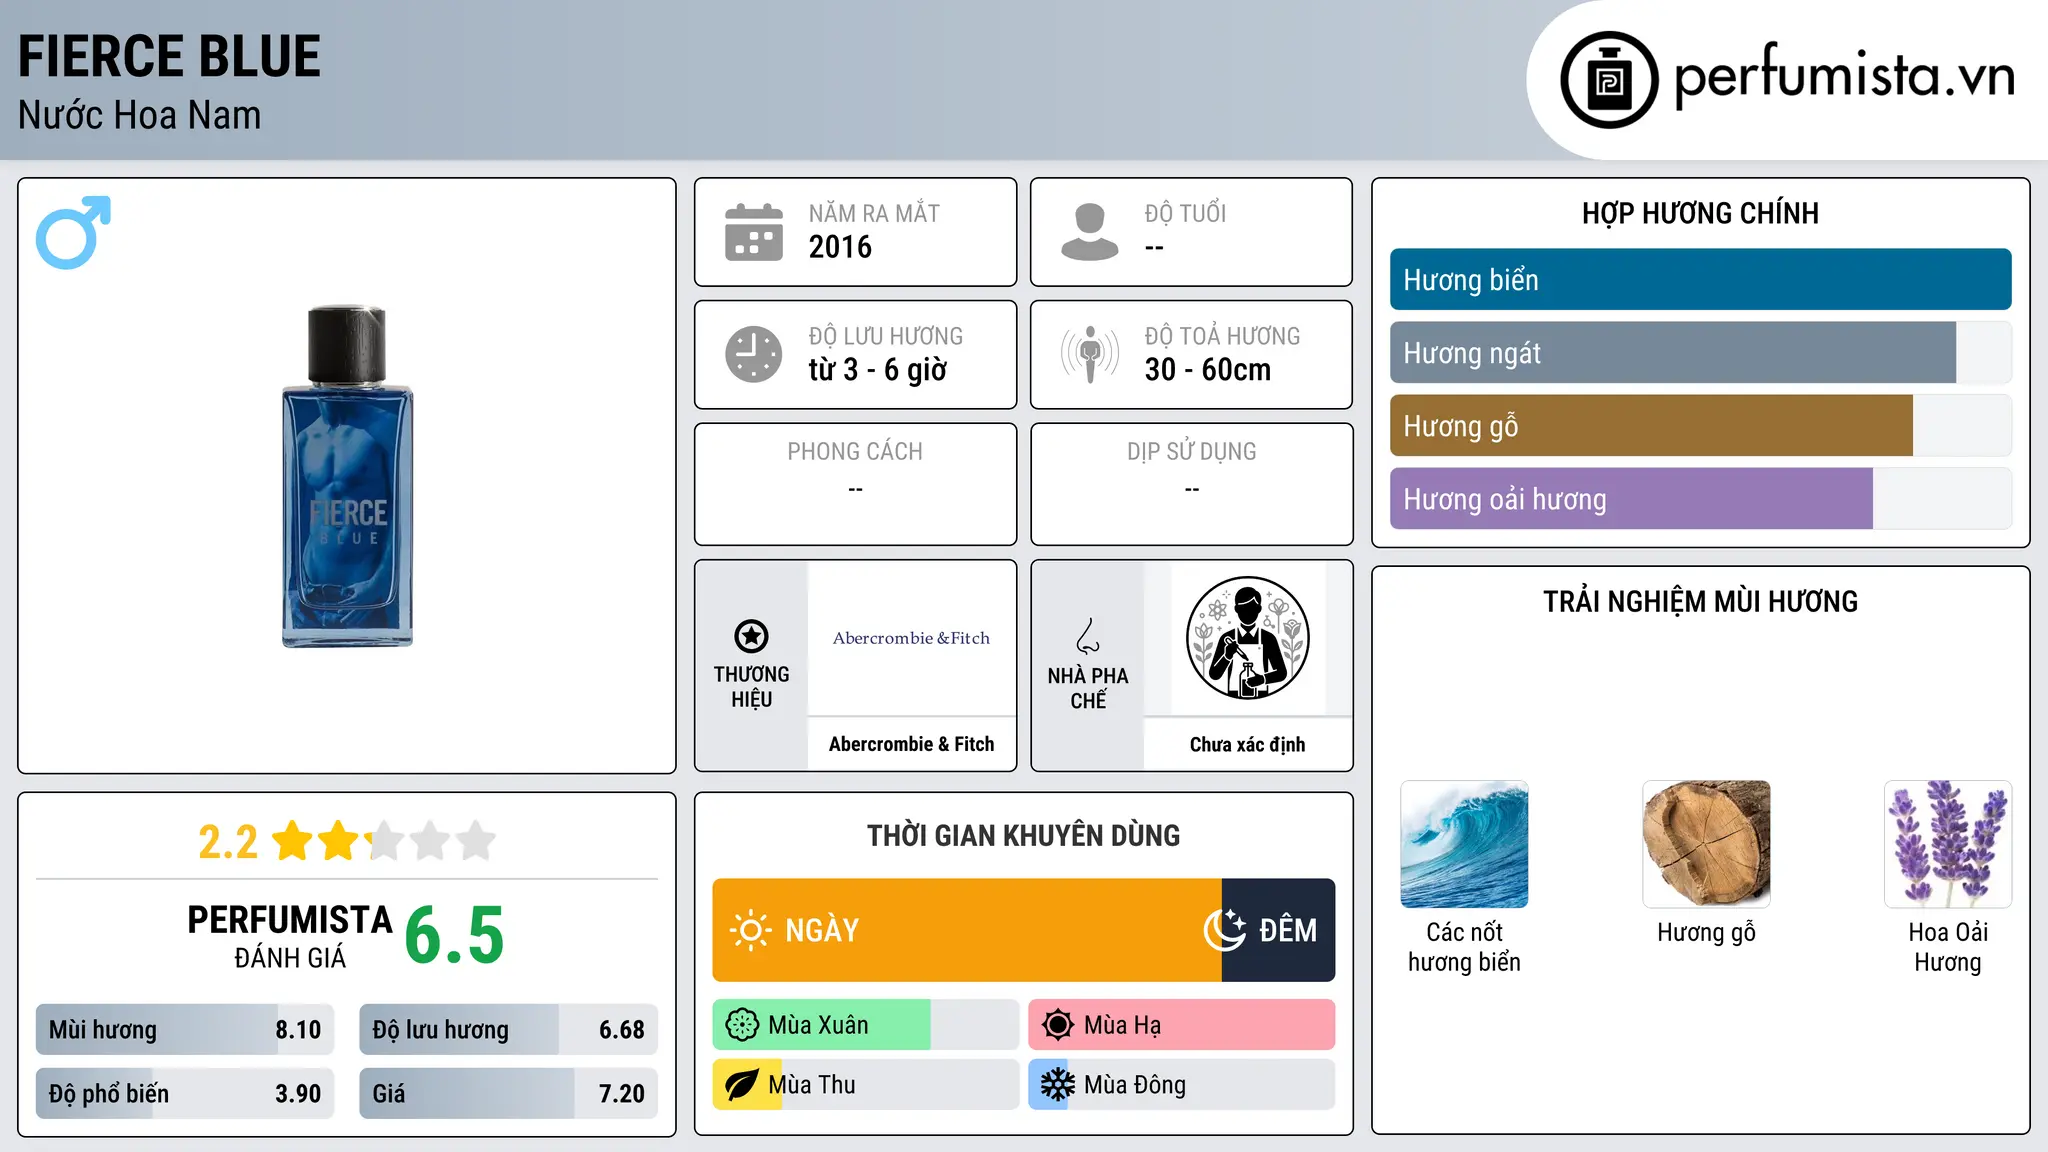Image resolution: width=2048 pixels, height=1152 pixels.
Task: Click the Mùa Đông season bar
Action: coord(1182,1085)
